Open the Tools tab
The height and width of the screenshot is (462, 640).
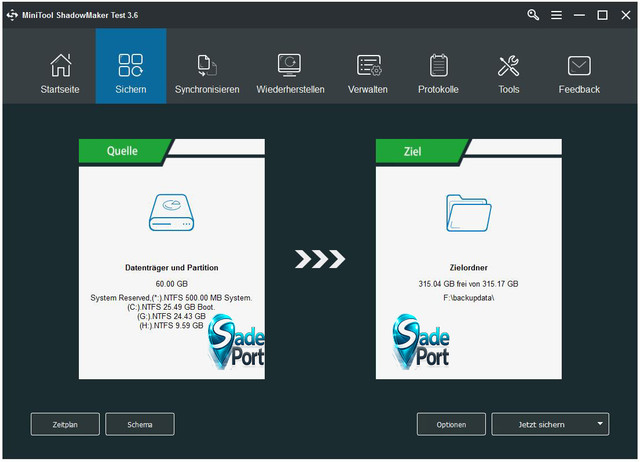(509, 73)
